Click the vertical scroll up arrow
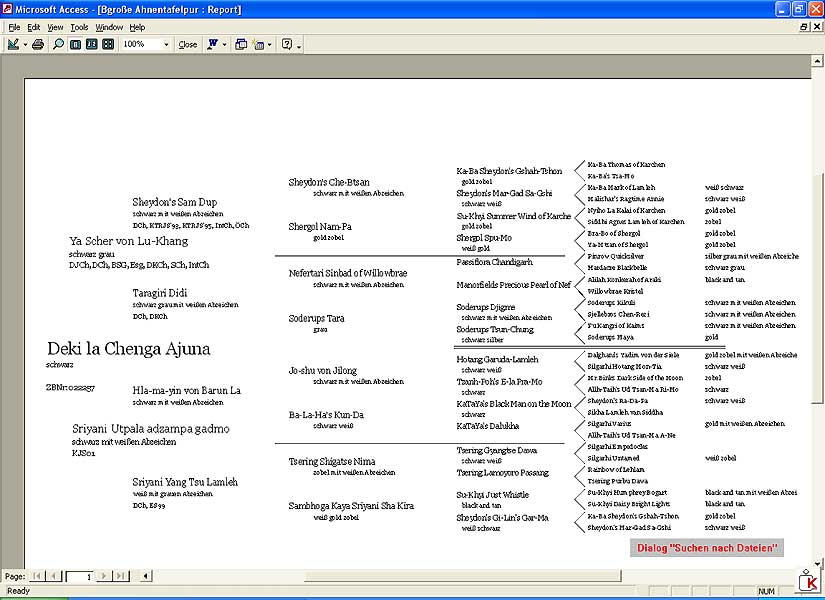Screen dimensions: 825x600 click(817, 61)
